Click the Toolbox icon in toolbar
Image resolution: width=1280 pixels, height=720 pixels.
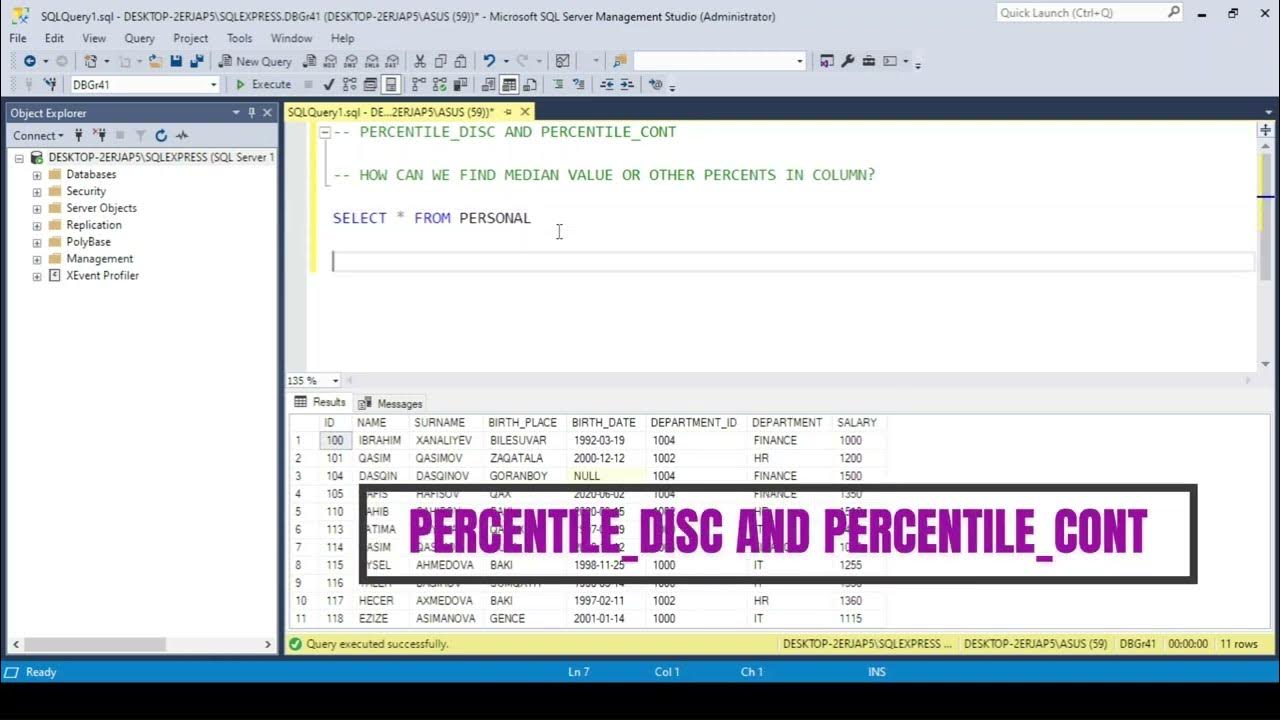pos(868,61)
